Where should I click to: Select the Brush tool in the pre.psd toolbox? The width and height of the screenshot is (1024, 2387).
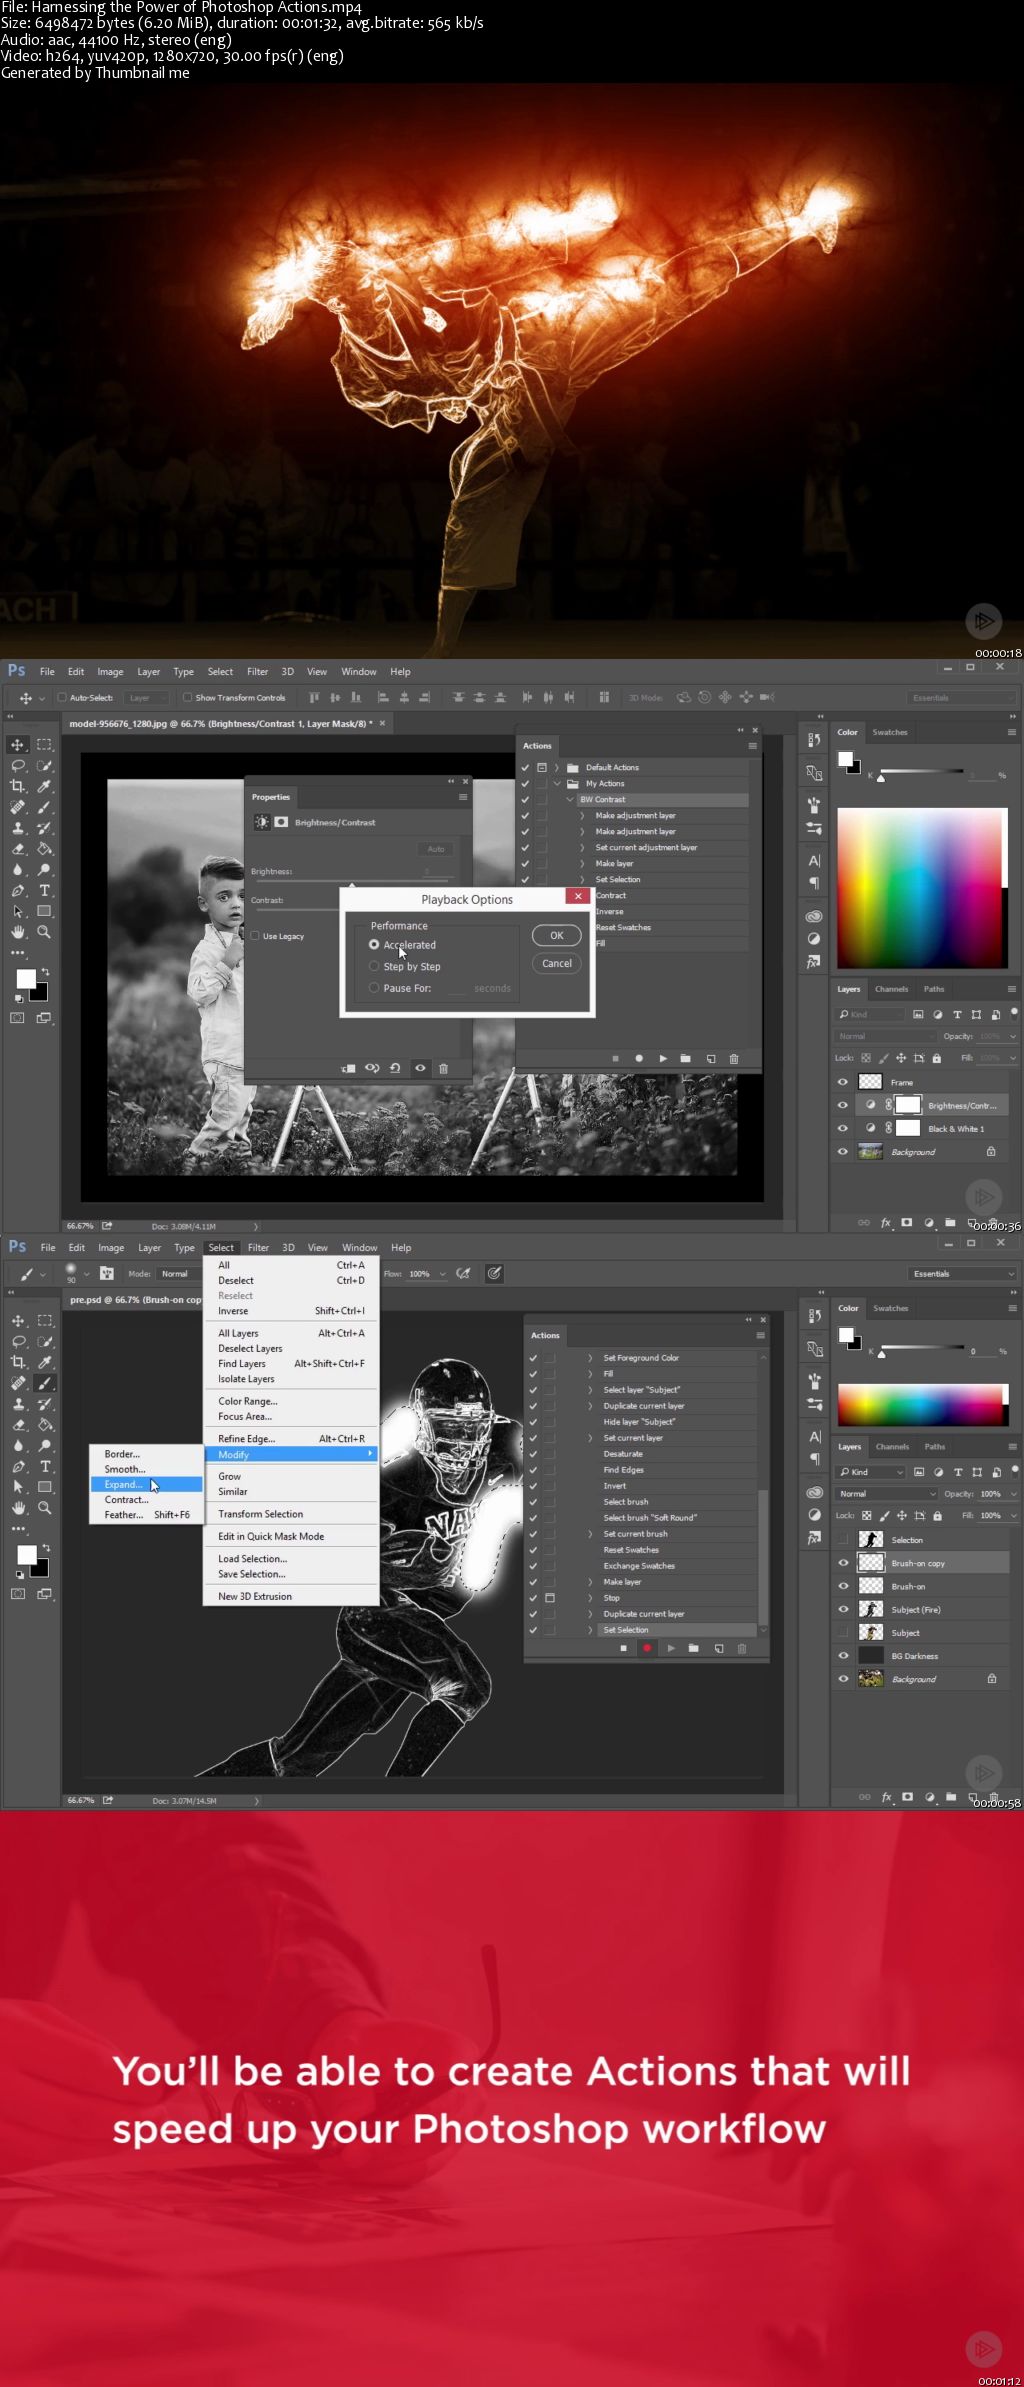click(44, 1383)
